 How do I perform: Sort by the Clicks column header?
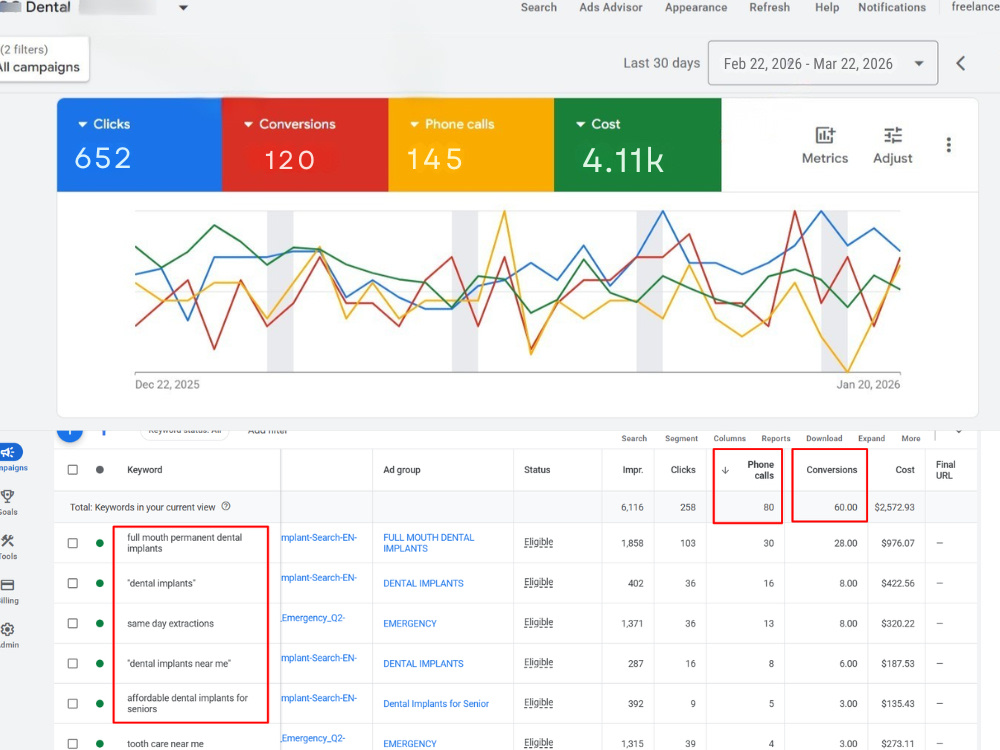tap(682, 469)
